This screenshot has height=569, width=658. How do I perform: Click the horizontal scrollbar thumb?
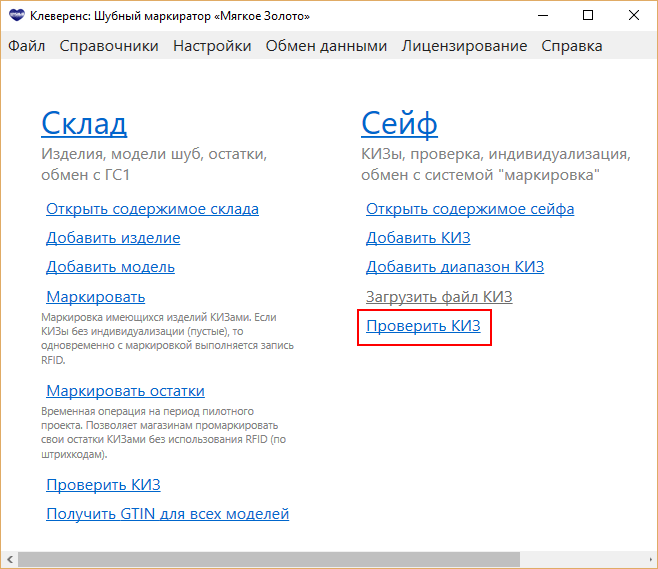tap(269, 559)
